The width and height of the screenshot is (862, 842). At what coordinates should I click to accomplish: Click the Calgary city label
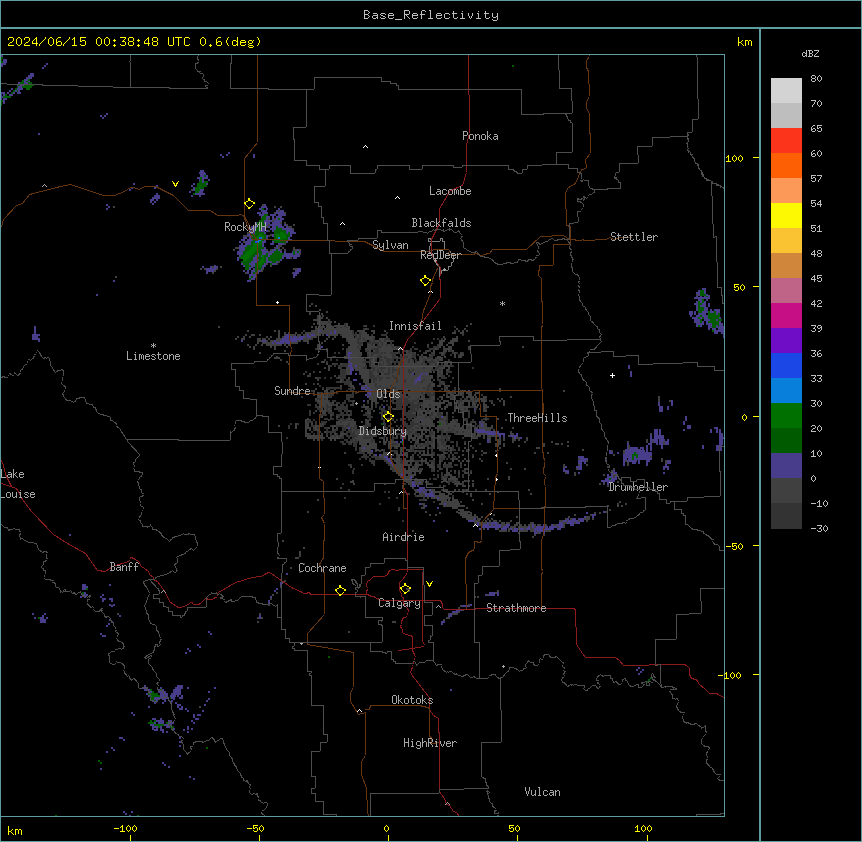pos(399,603)
